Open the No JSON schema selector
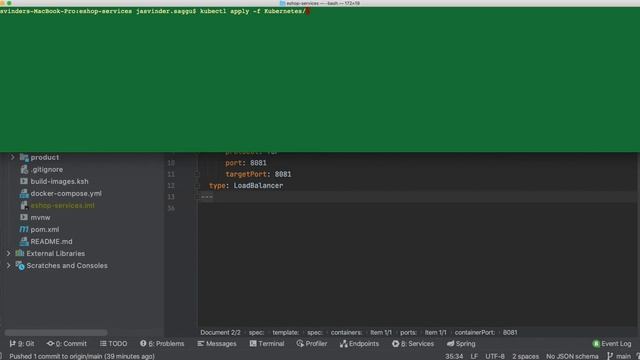This screenshot has width=640, height=360. click(572, 356)
